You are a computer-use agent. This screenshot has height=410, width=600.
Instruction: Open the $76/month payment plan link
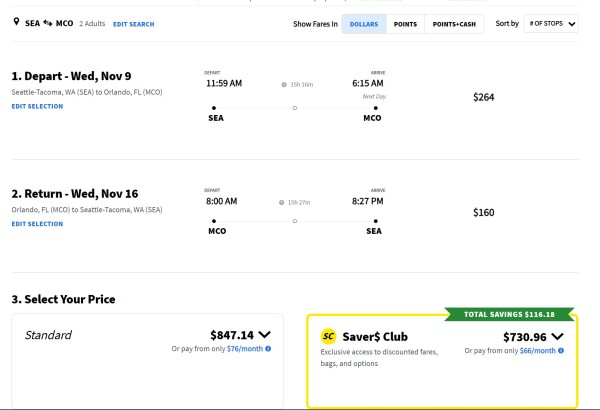tap(244, 349)
